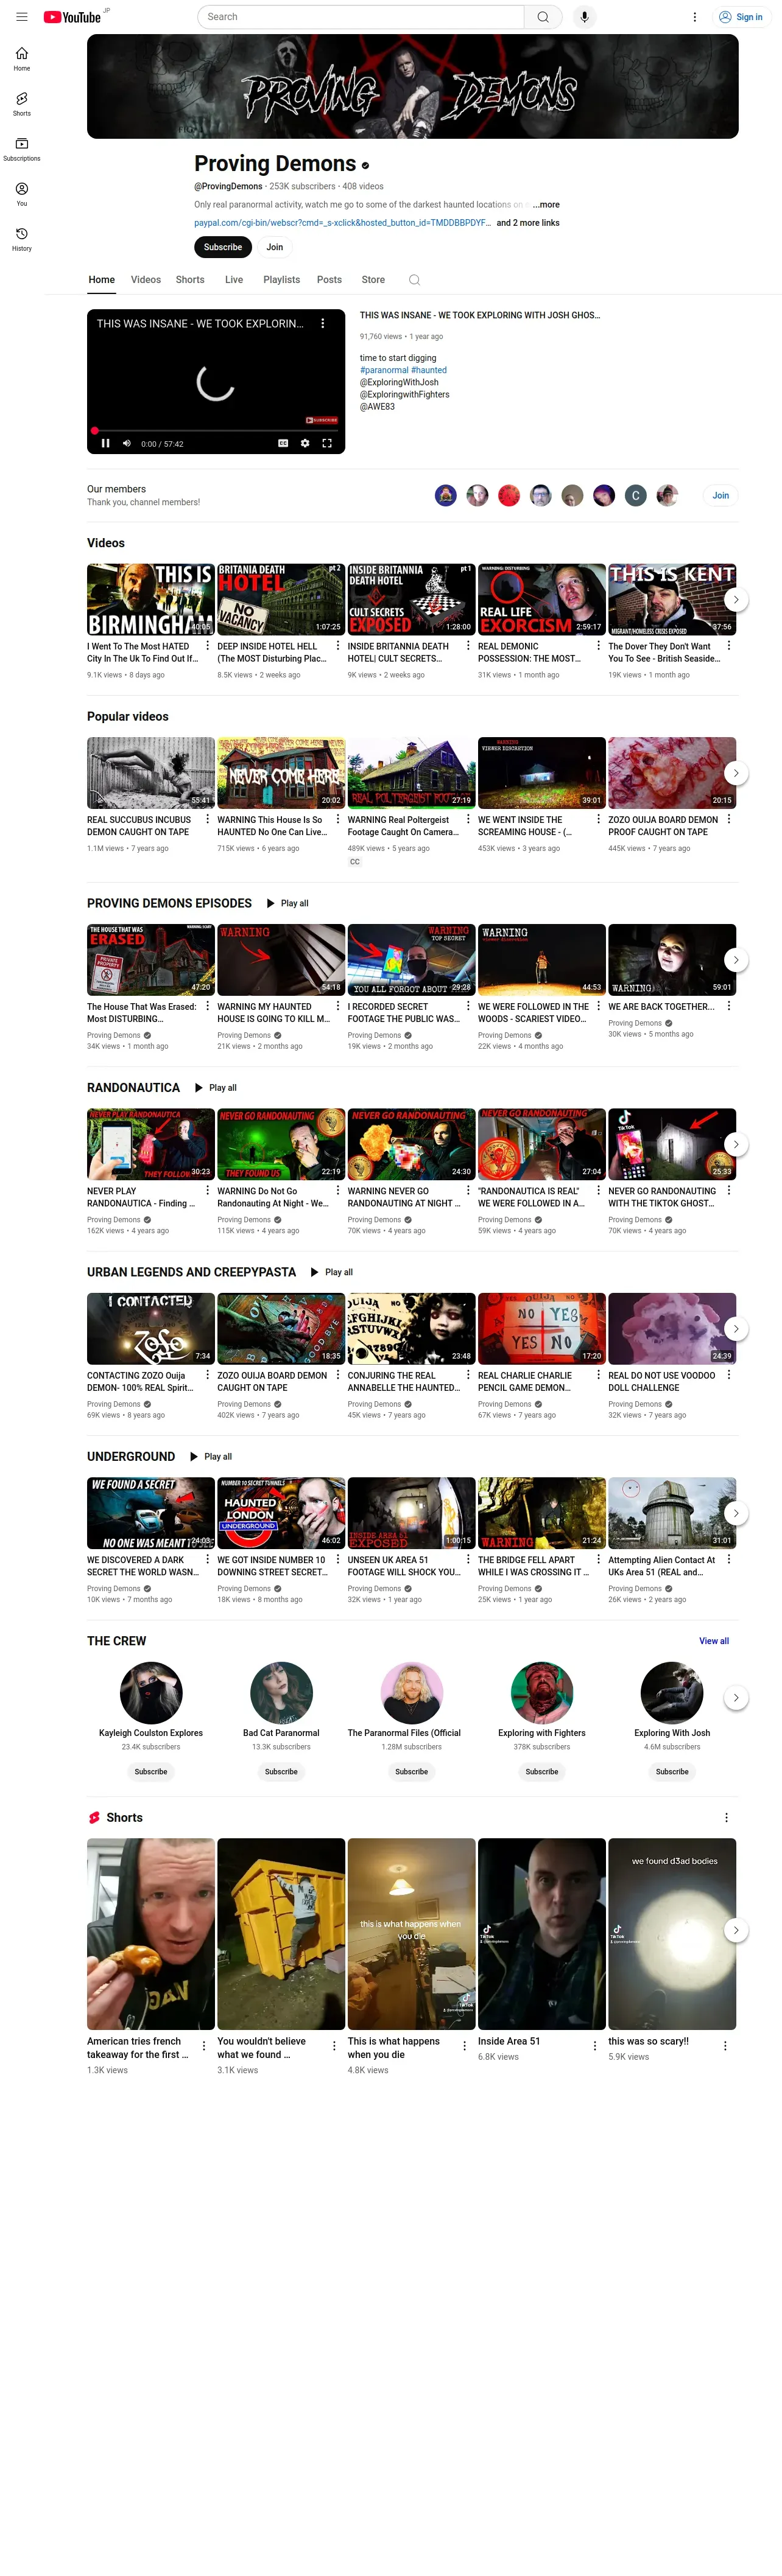Play all PROVING DEMONS EPISODES
Viewport: 782px width, 2576px height.
[287, 903]
